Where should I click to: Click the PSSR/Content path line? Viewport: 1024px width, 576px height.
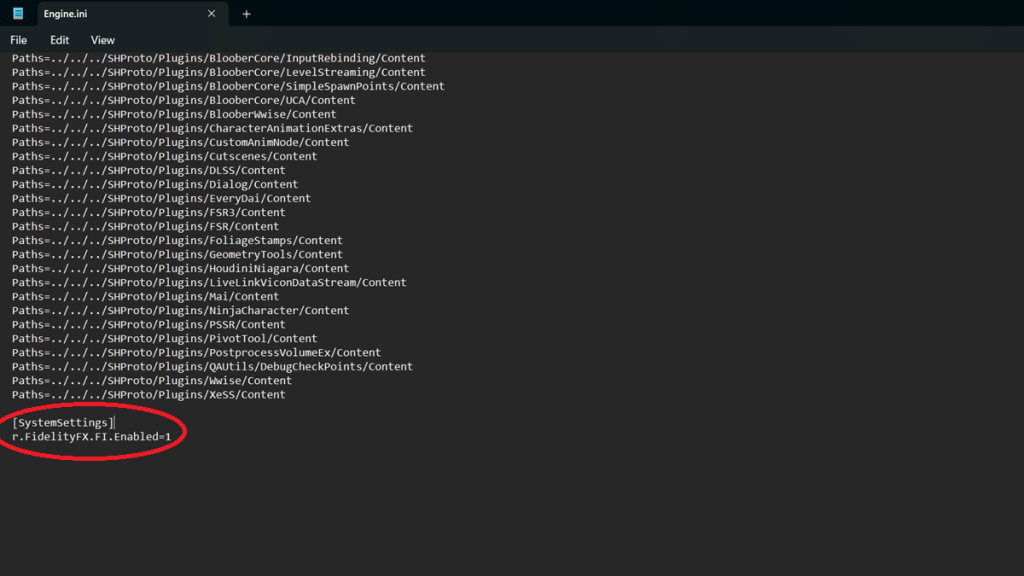tap(148, 325)
